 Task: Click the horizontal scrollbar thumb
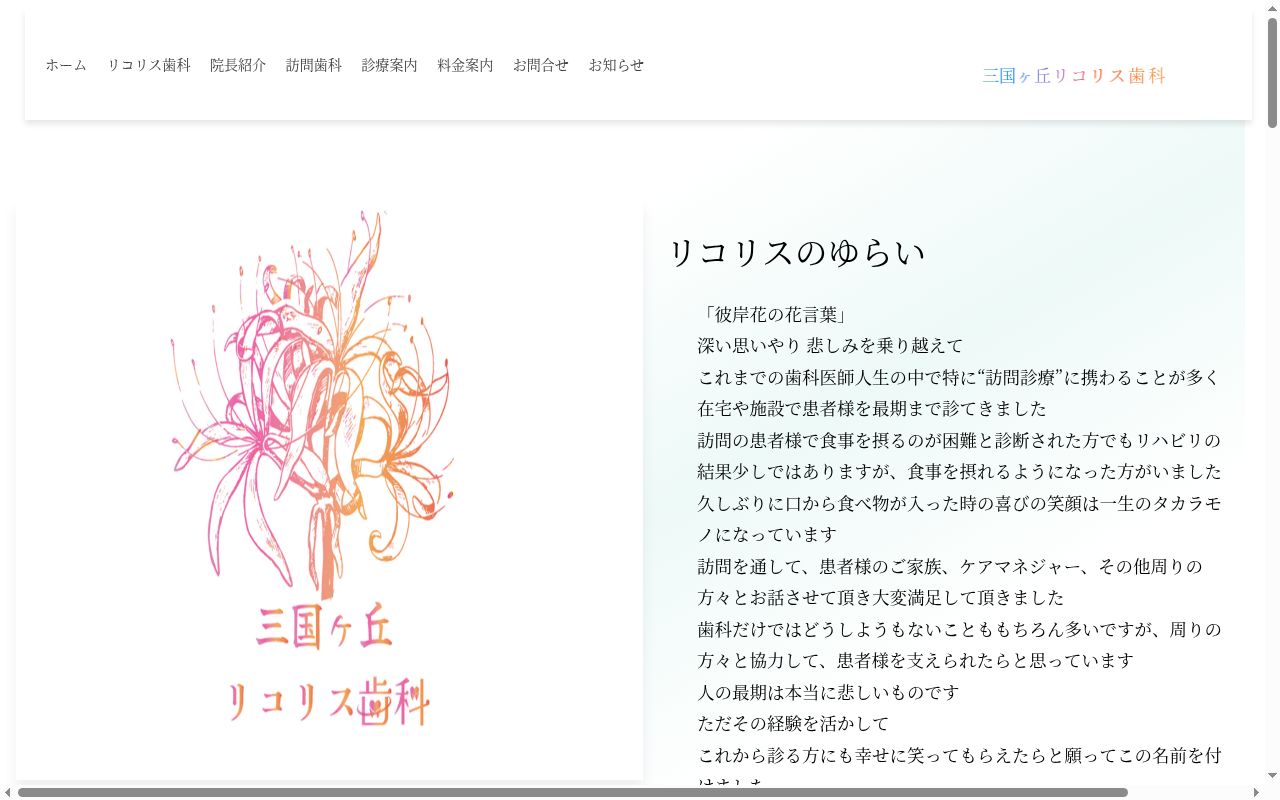572,792
